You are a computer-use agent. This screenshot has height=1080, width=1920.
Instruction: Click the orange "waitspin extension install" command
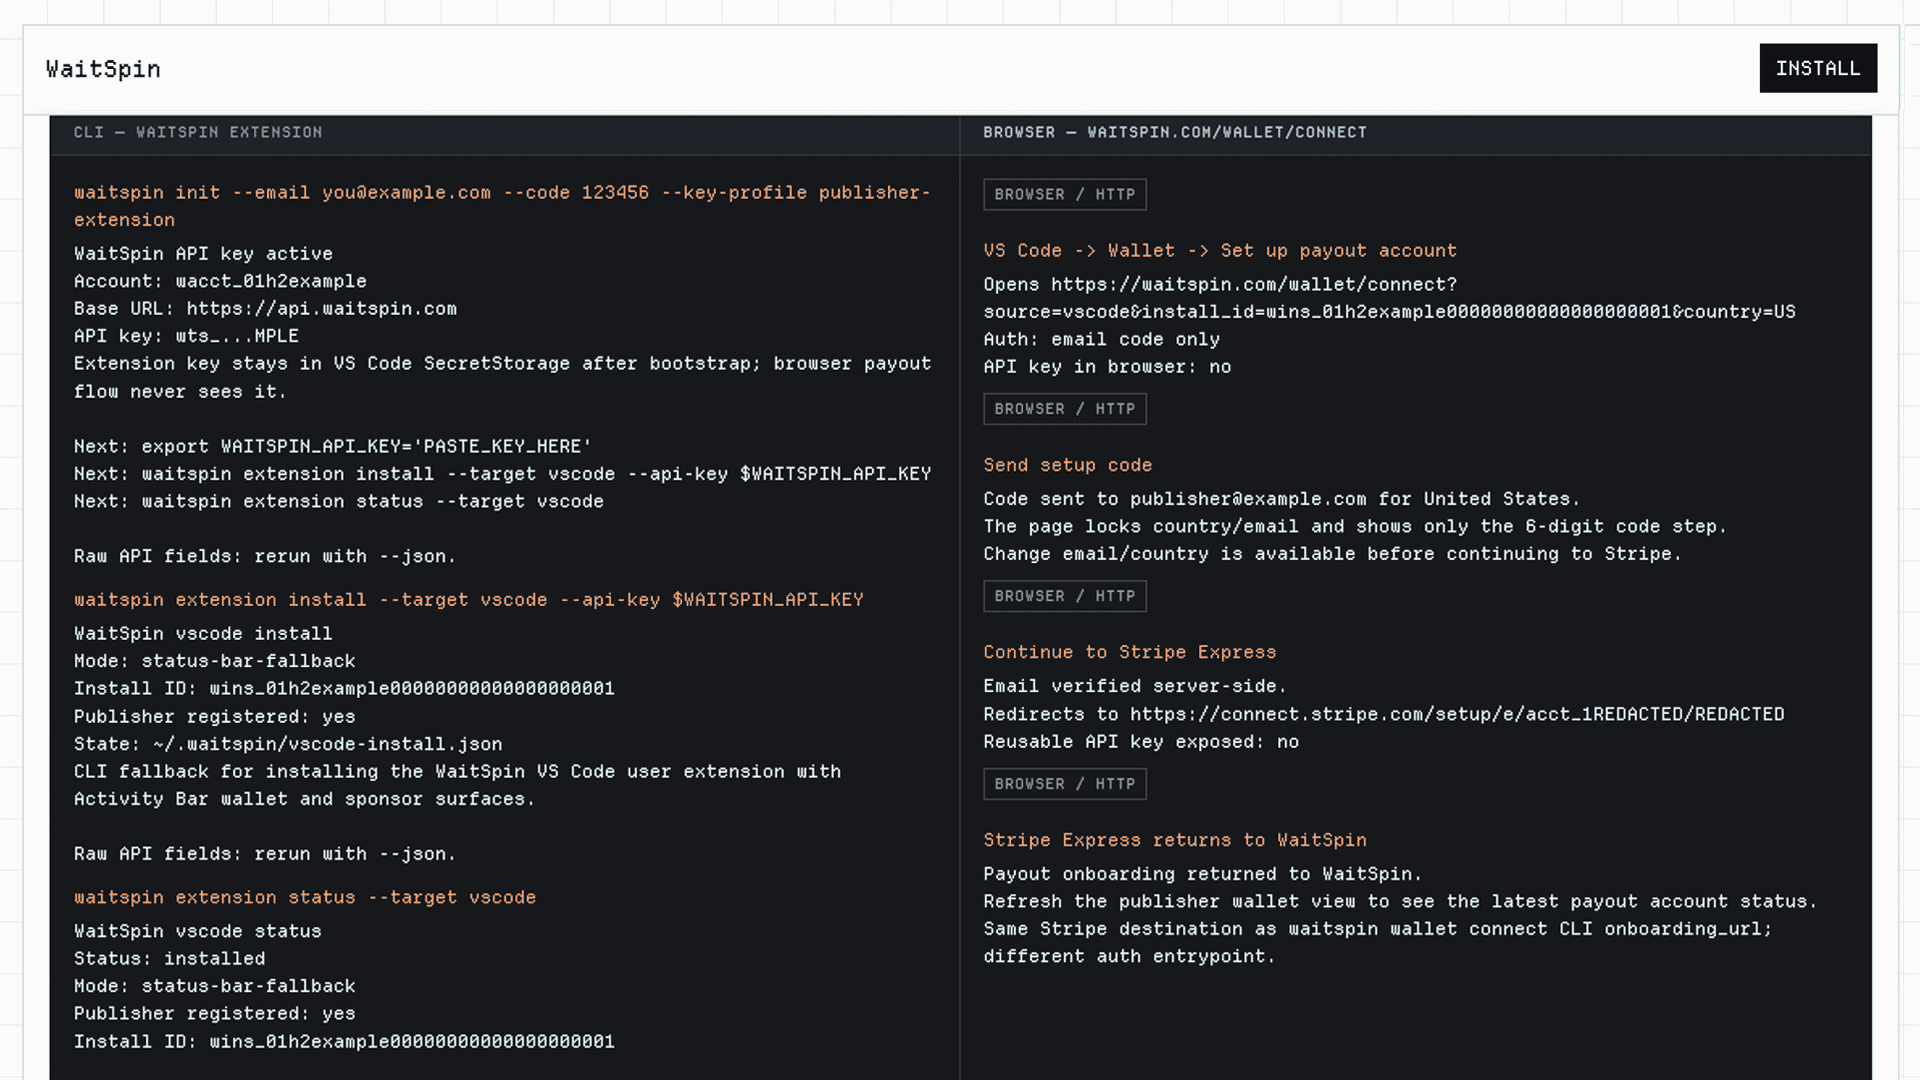click(469, 600)
